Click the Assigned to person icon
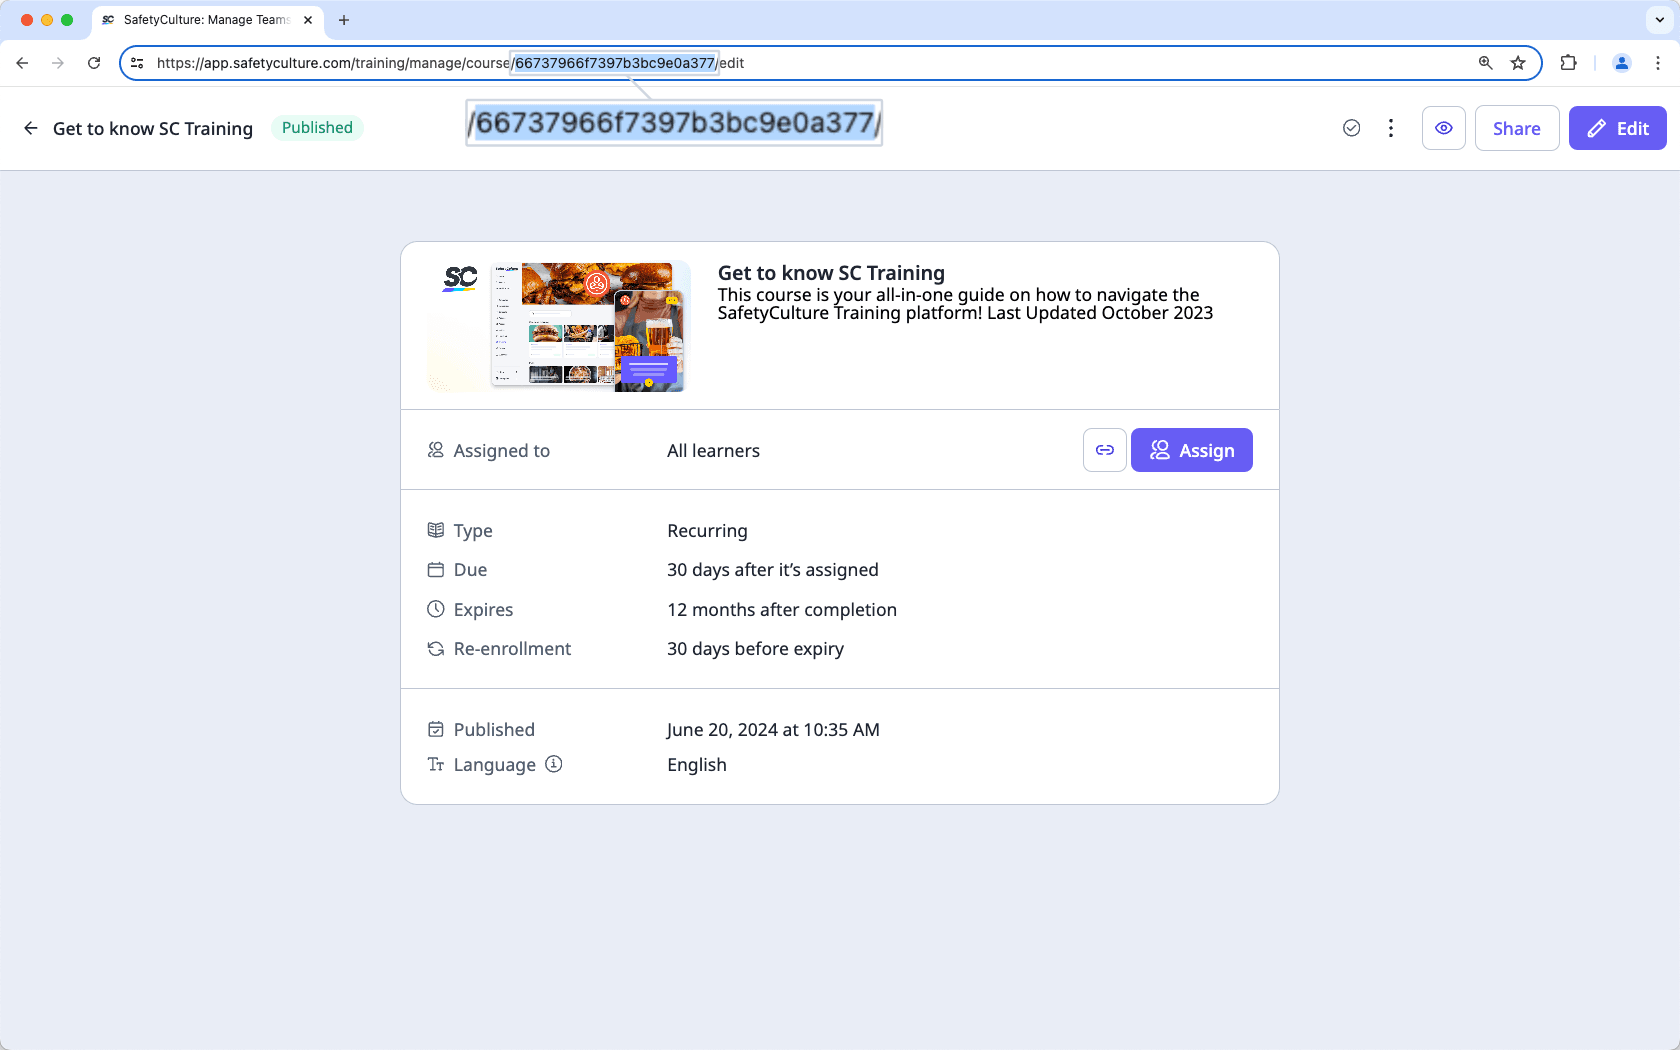Image resolution: width=1680 pixels, height=1050 pixels. pyautogui.click(x=435, y=450)
